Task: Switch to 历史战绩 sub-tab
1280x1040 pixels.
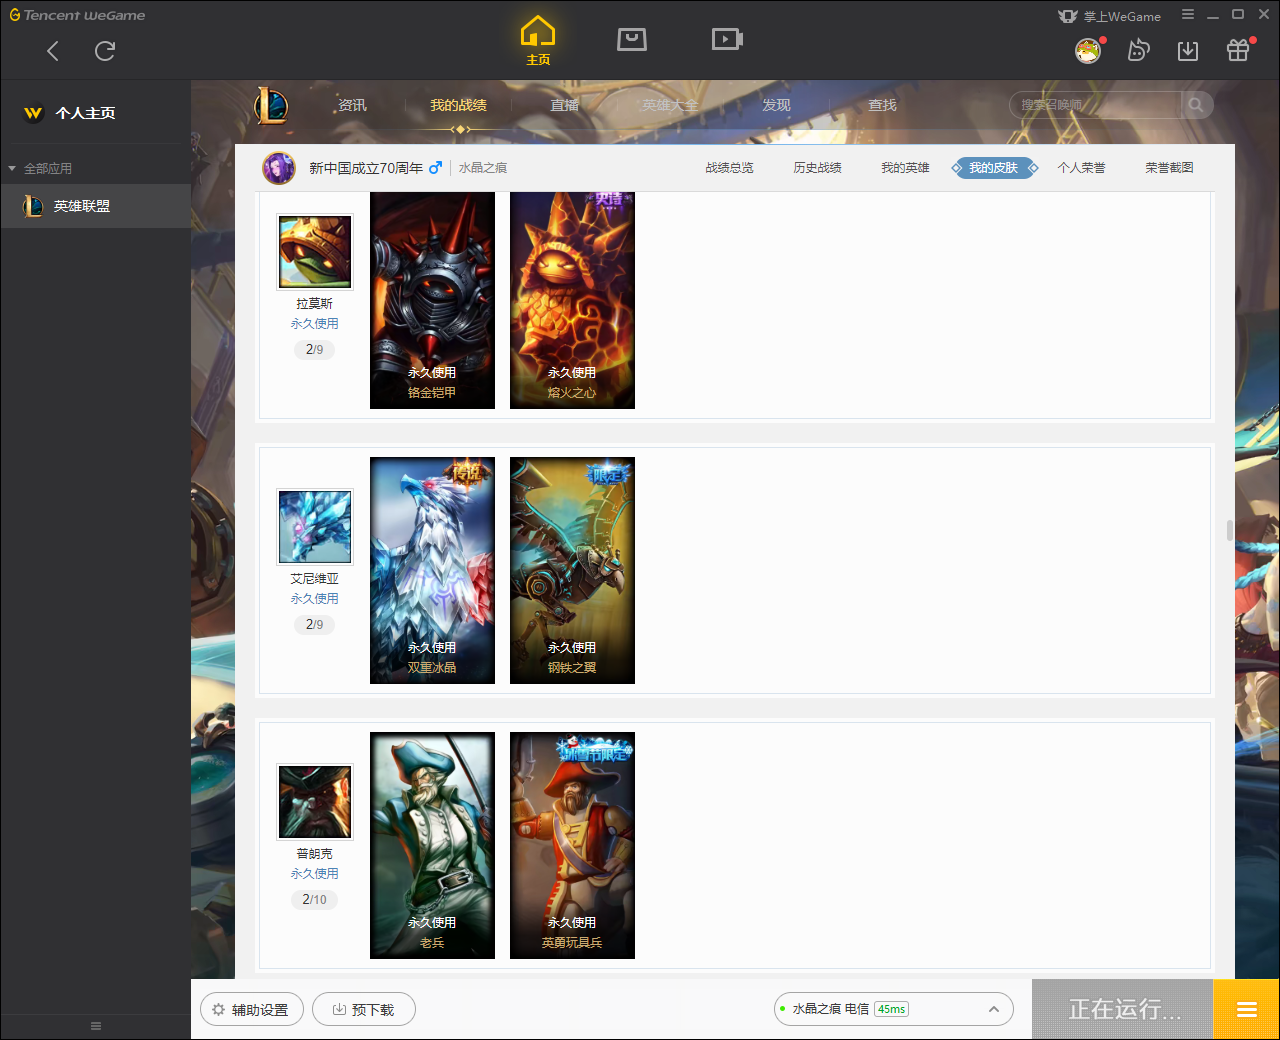Action: [817, 168]
